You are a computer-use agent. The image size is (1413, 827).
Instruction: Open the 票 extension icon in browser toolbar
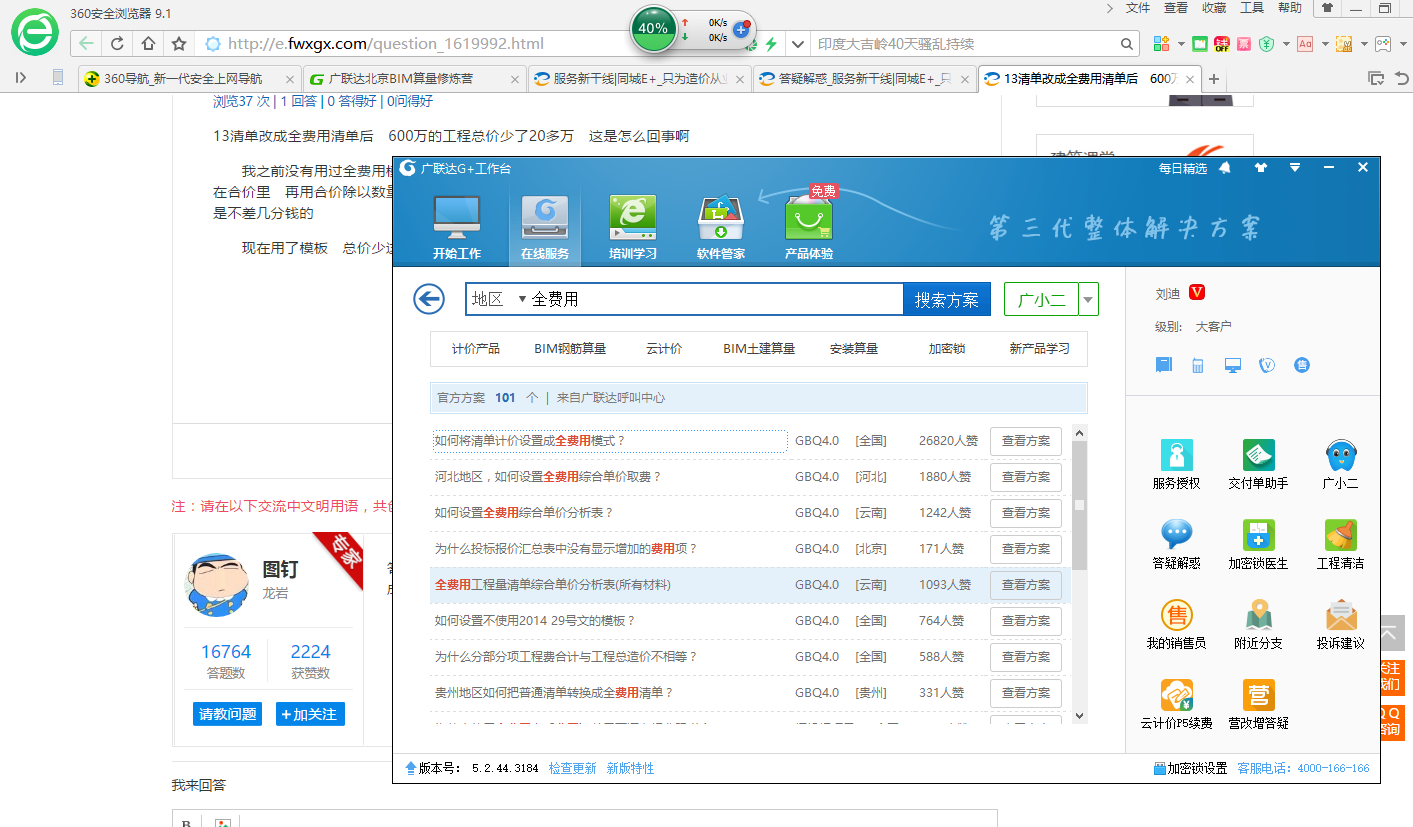click(1244, 44)
